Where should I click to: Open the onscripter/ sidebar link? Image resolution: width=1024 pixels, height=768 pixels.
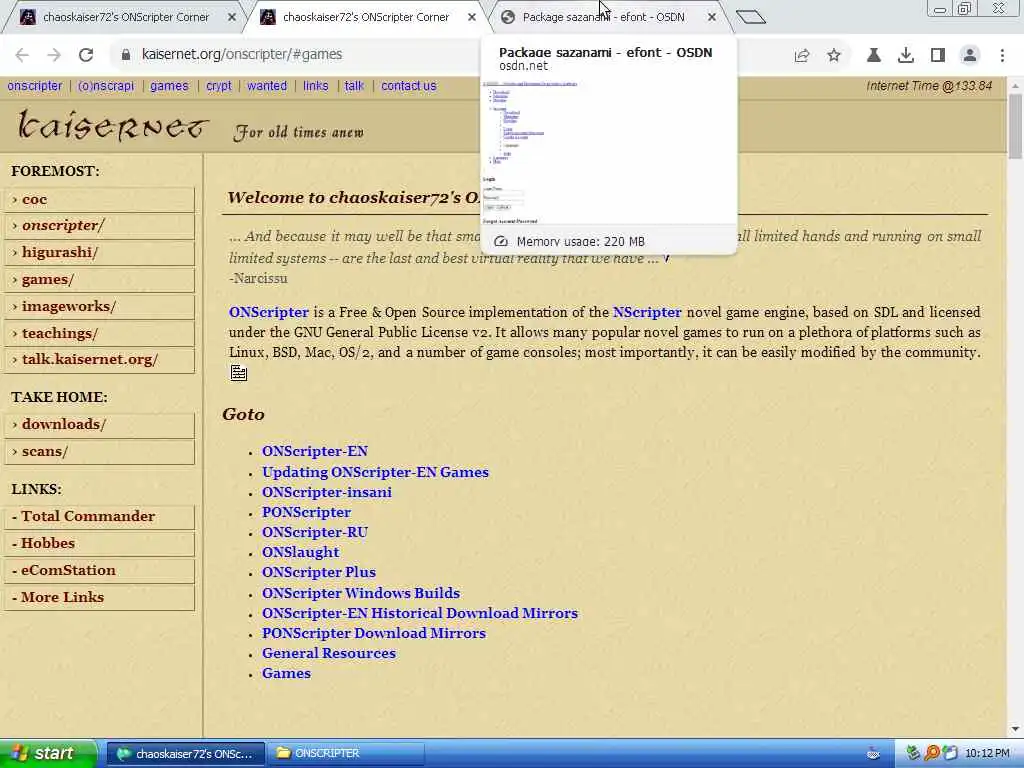coord(99,226)
